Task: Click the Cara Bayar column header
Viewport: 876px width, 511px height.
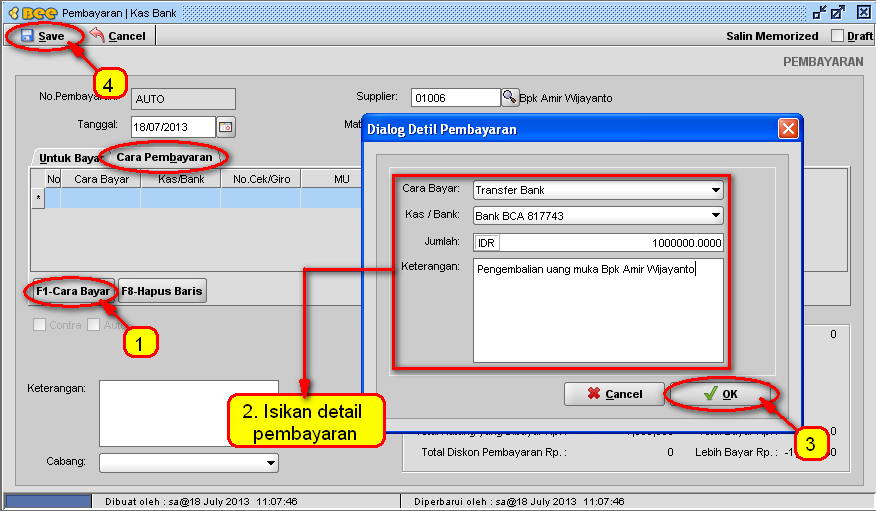Action: tap(101, 179)
